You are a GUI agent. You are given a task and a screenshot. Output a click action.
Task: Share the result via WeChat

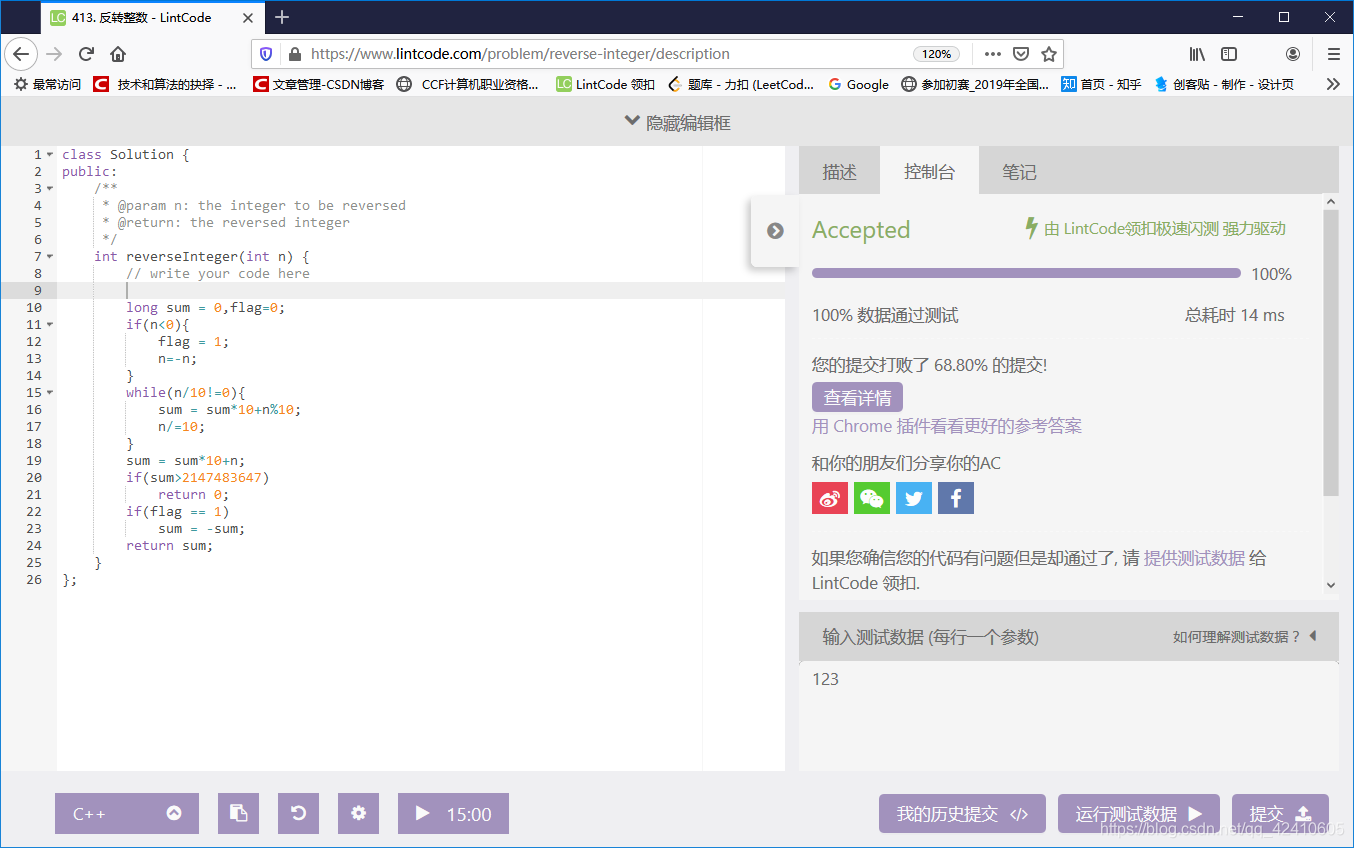871,497
